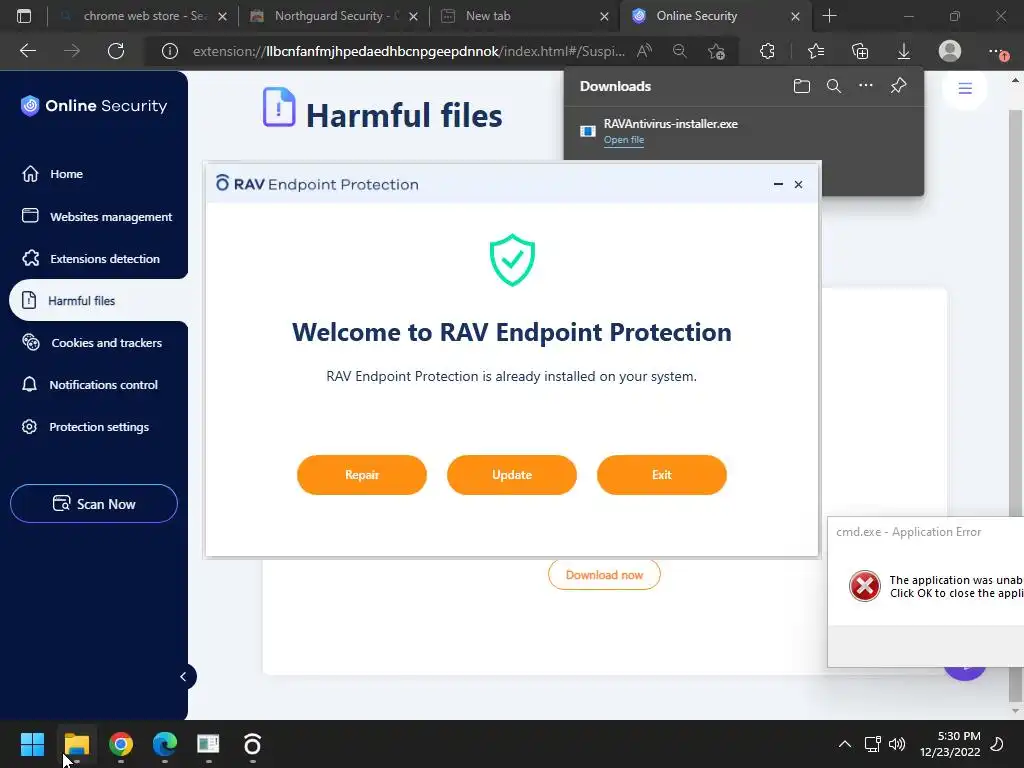Viewport: 1024px width, 768px height.
Task: Click Online Security logo in sidebar
Action: pos(94,105)
